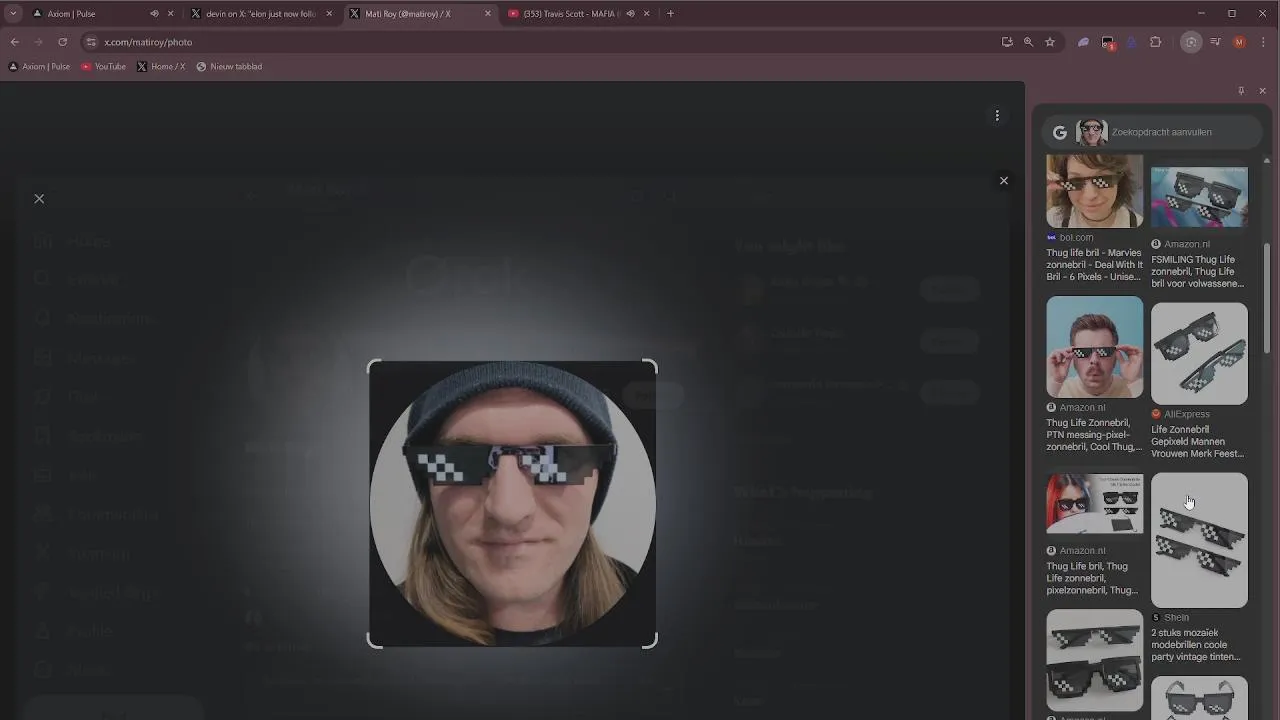The image size is (1280, 720).
Task: Open the FSMILING Thug Life zonnebril title
Action: [x=1197, y=271]
